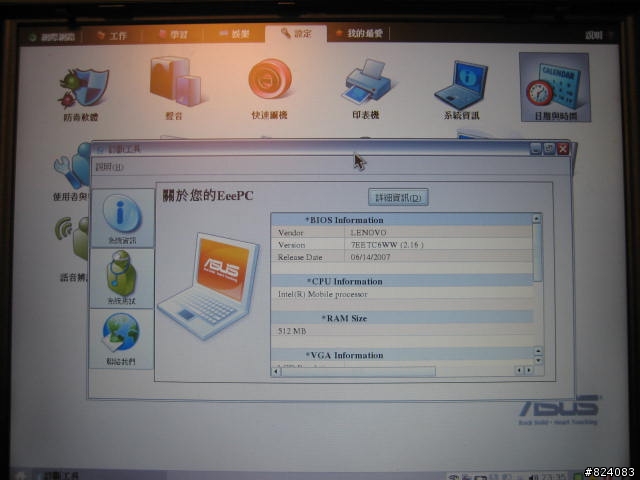Select the 系統測試 doctor sidebar icon
640x480 pixels.
tap(121, 278)
